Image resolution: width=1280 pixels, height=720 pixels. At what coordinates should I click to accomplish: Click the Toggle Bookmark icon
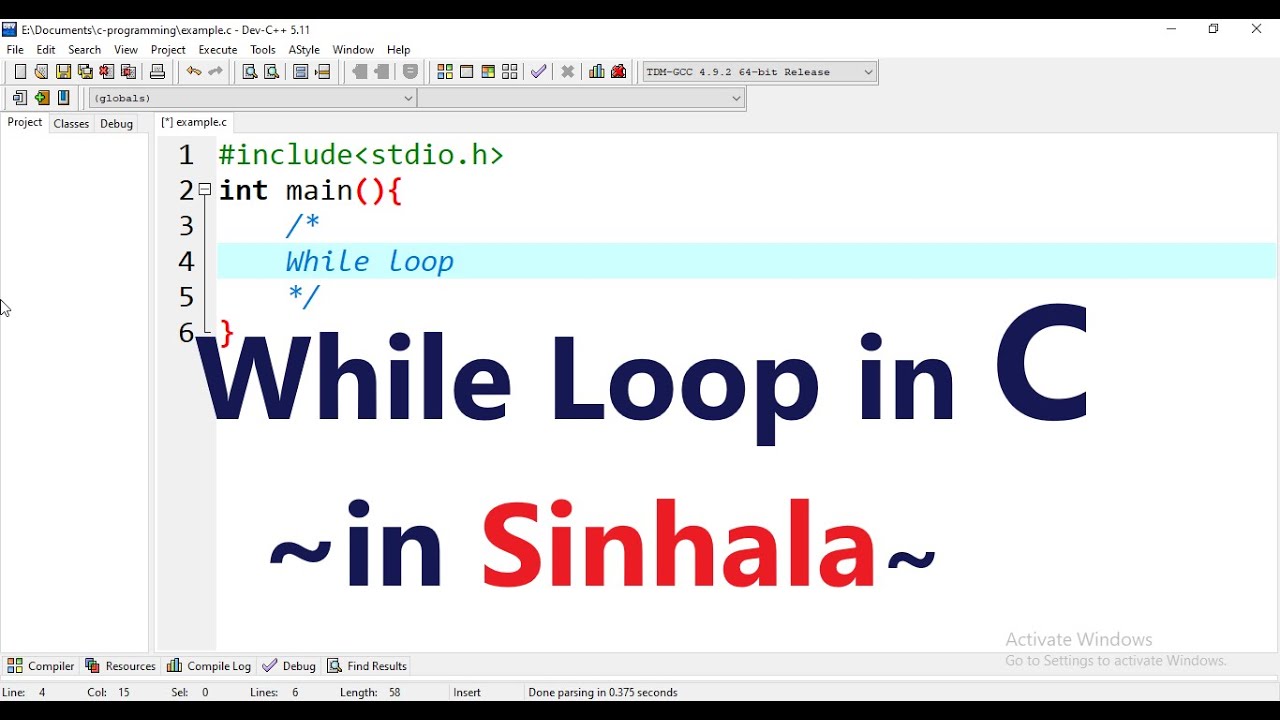(x=360, y=72)
